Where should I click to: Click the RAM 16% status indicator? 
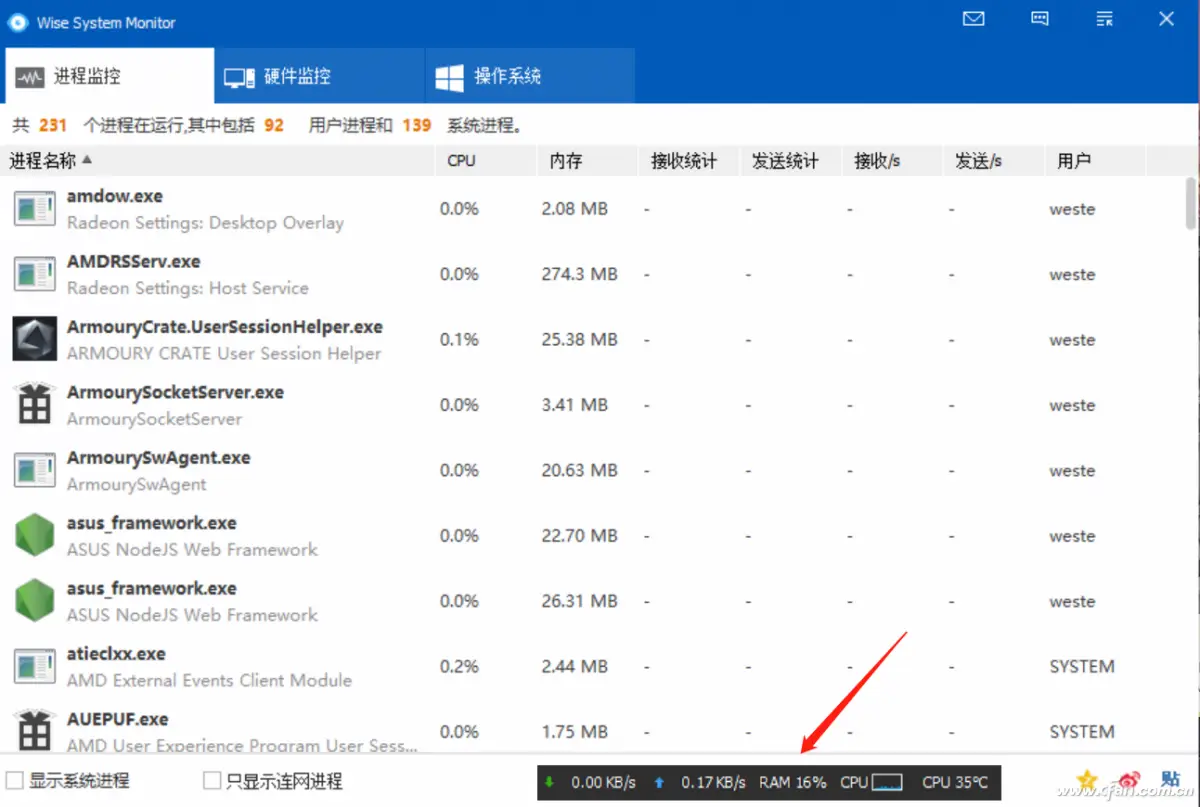[794, 783]
